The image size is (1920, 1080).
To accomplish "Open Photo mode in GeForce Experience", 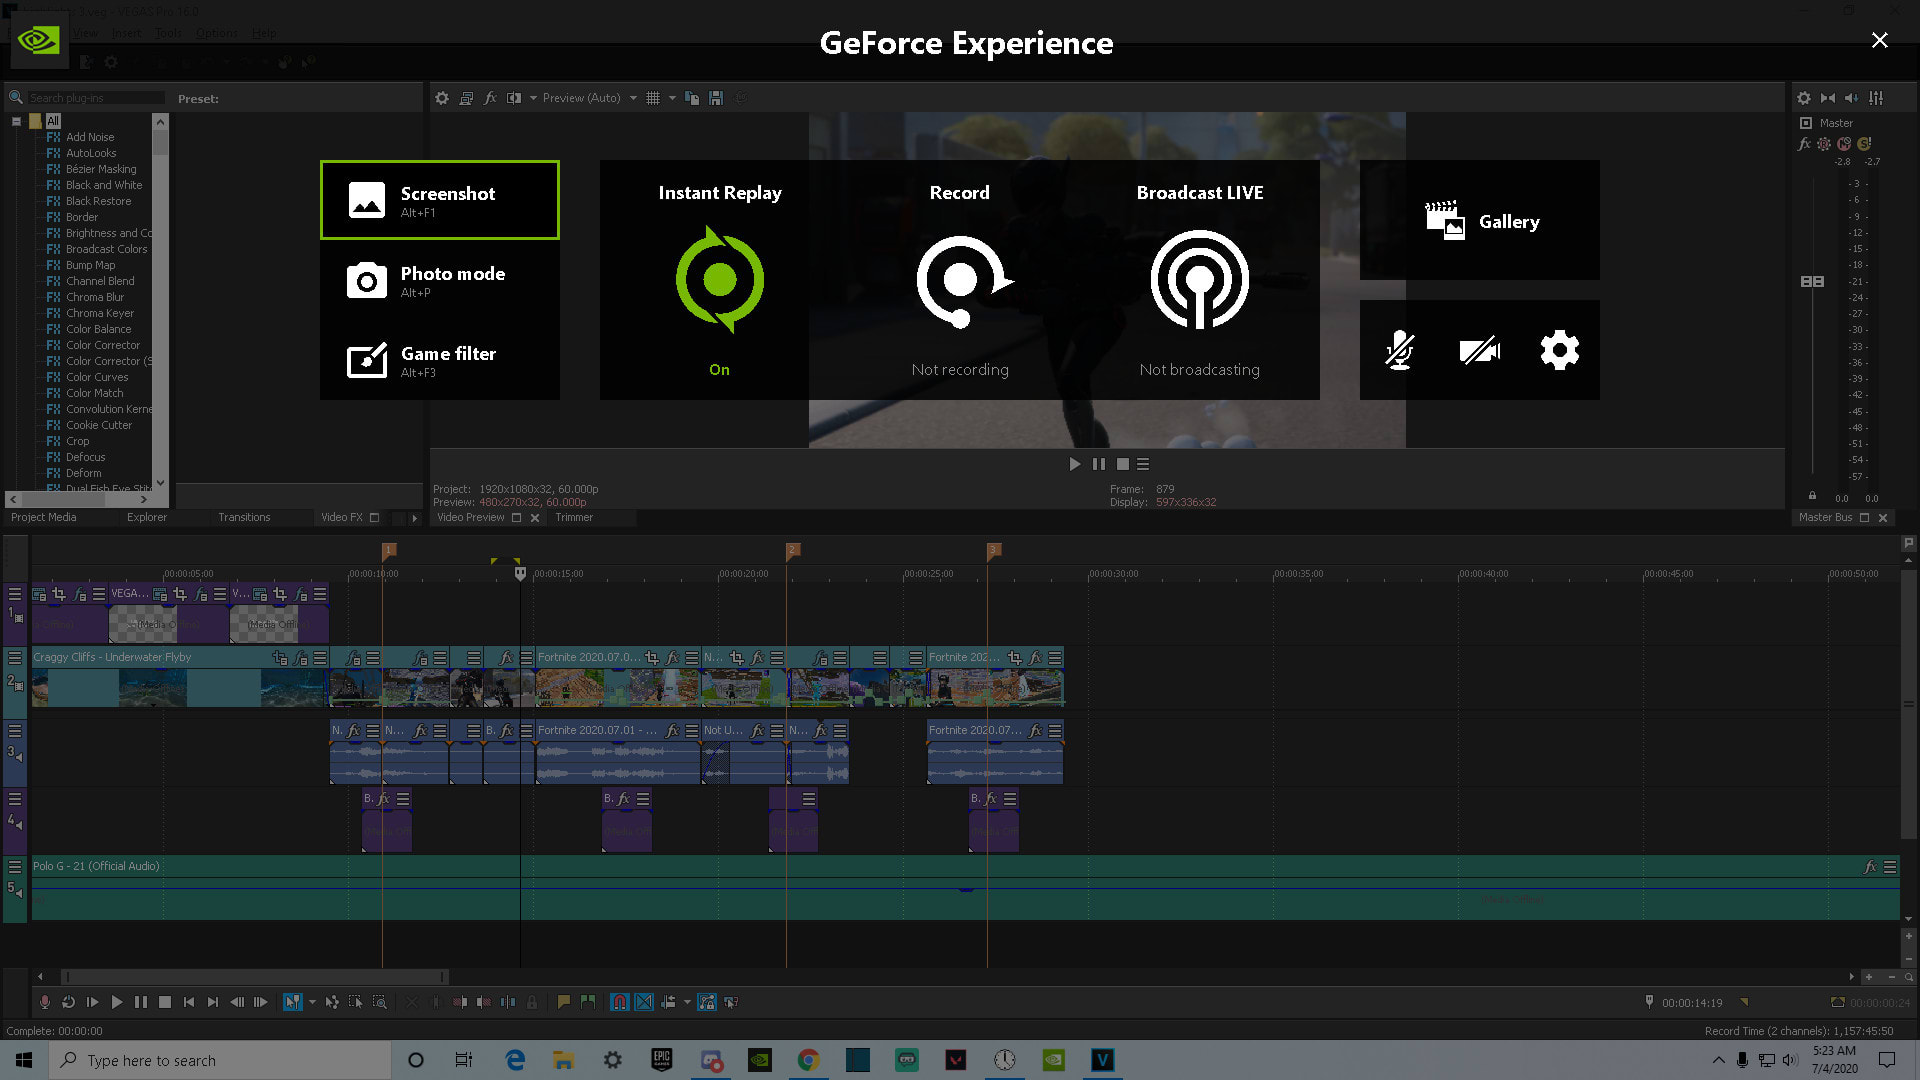I will pos(439,280).
